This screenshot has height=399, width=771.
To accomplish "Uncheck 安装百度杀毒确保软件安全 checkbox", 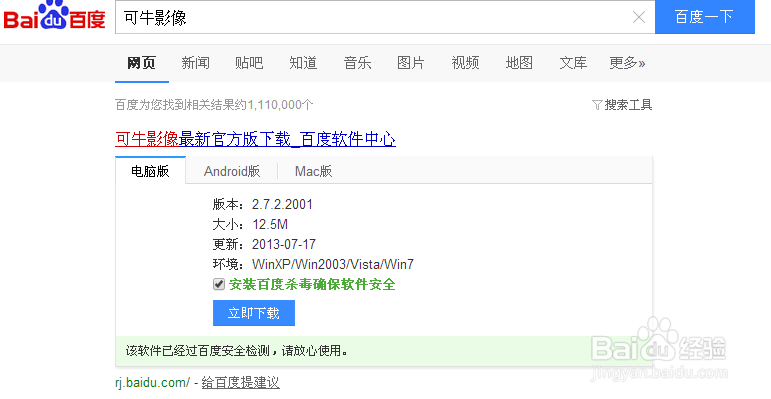I will click(x=219, y=284).
